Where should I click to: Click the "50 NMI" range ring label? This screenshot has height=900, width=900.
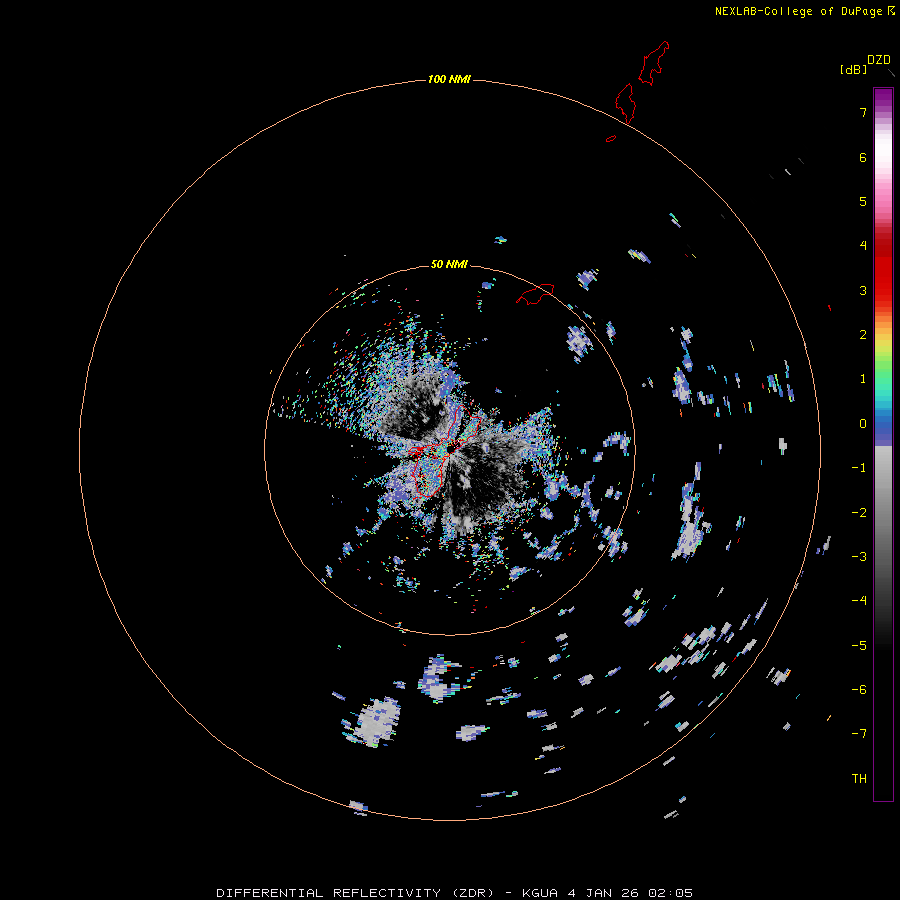(449, 264)
